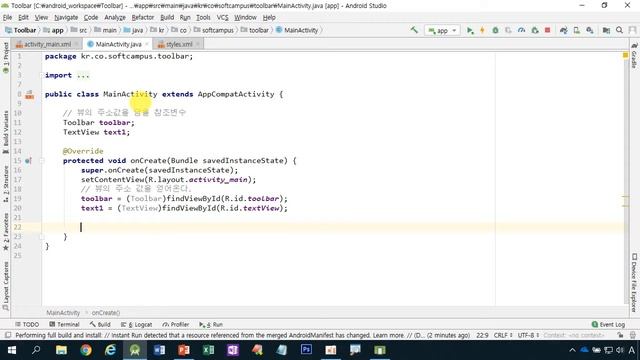This screenshot has width=640, height=360.
Task: Open the Refactor menu
Action: tap(142, 18)
